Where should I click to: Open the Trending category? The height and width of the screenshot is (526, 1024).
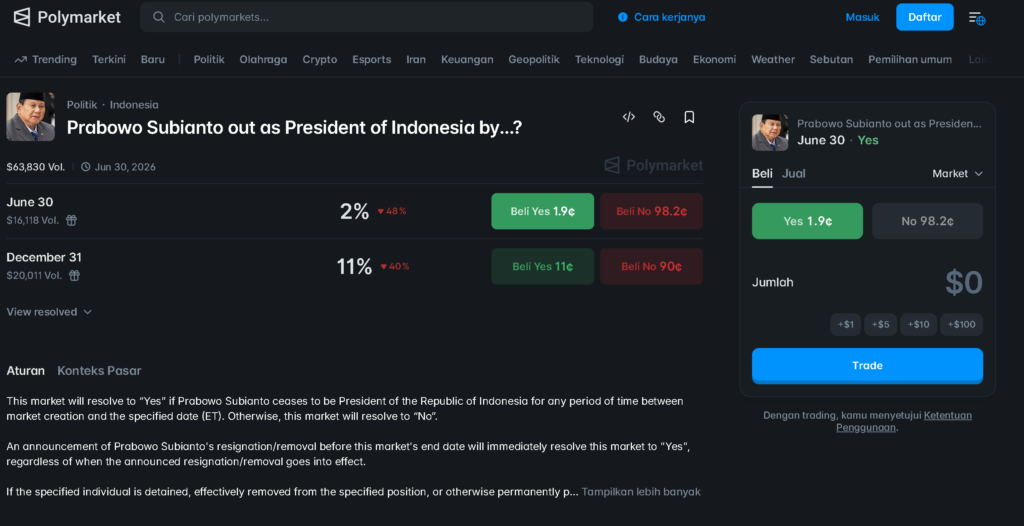pos(54,59)
